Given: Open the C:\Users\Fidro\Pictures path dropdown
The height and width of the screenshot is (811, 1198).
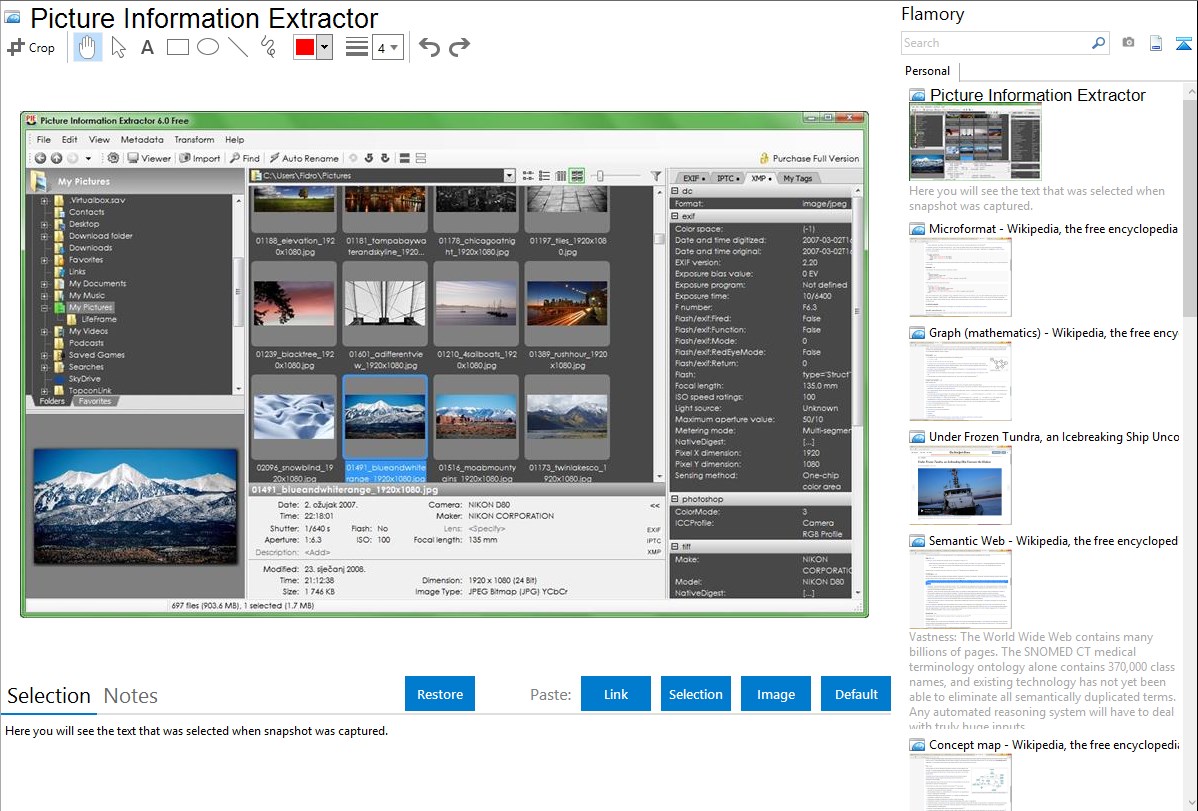Looking at the screenshot, I should tap(510, 176).
